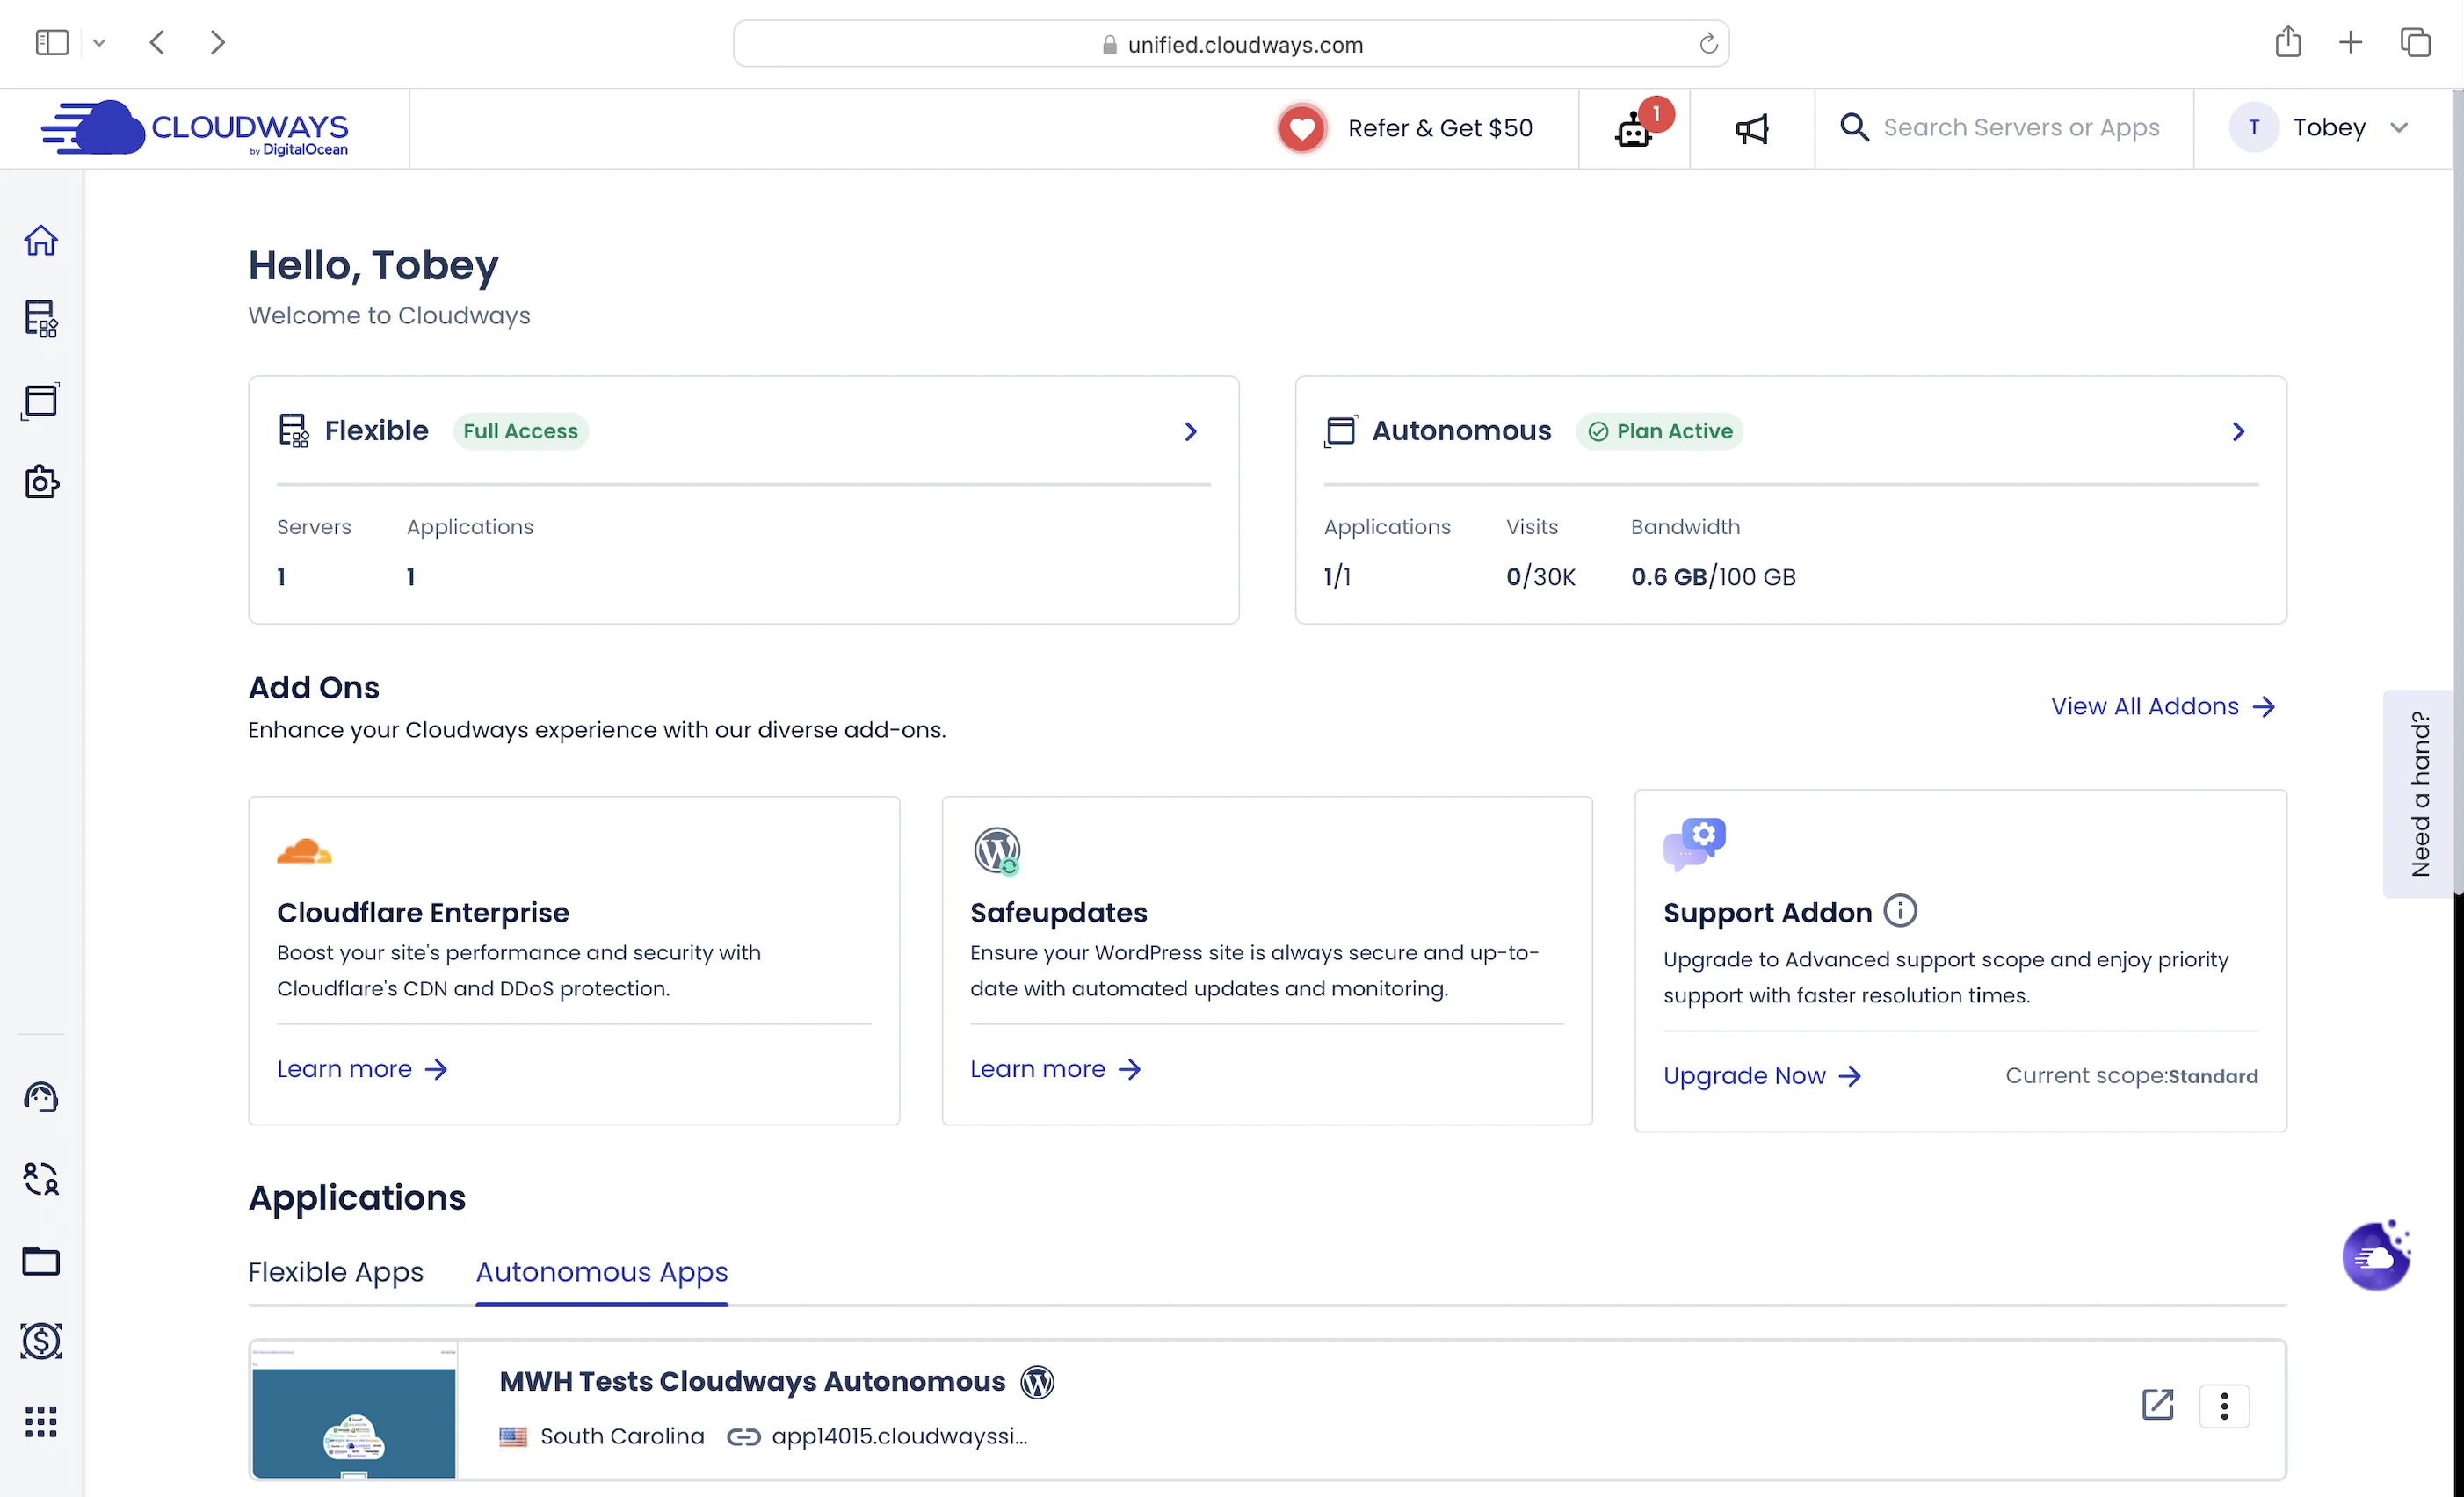Image resolution: width=2464 pixels, height=1497 pixels.
Task: Open the Autonomous apps sidebar icon
Action: tap(41, 401)
